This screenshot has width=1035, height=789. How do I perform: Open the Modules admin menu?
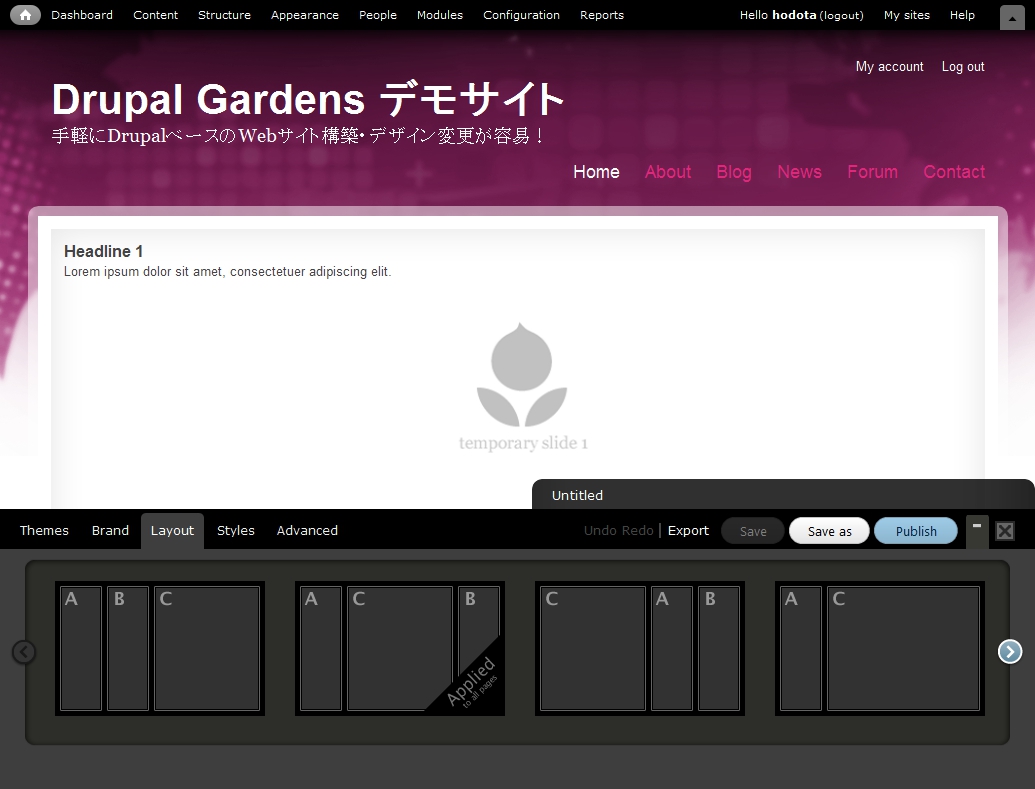click(440, 15)
